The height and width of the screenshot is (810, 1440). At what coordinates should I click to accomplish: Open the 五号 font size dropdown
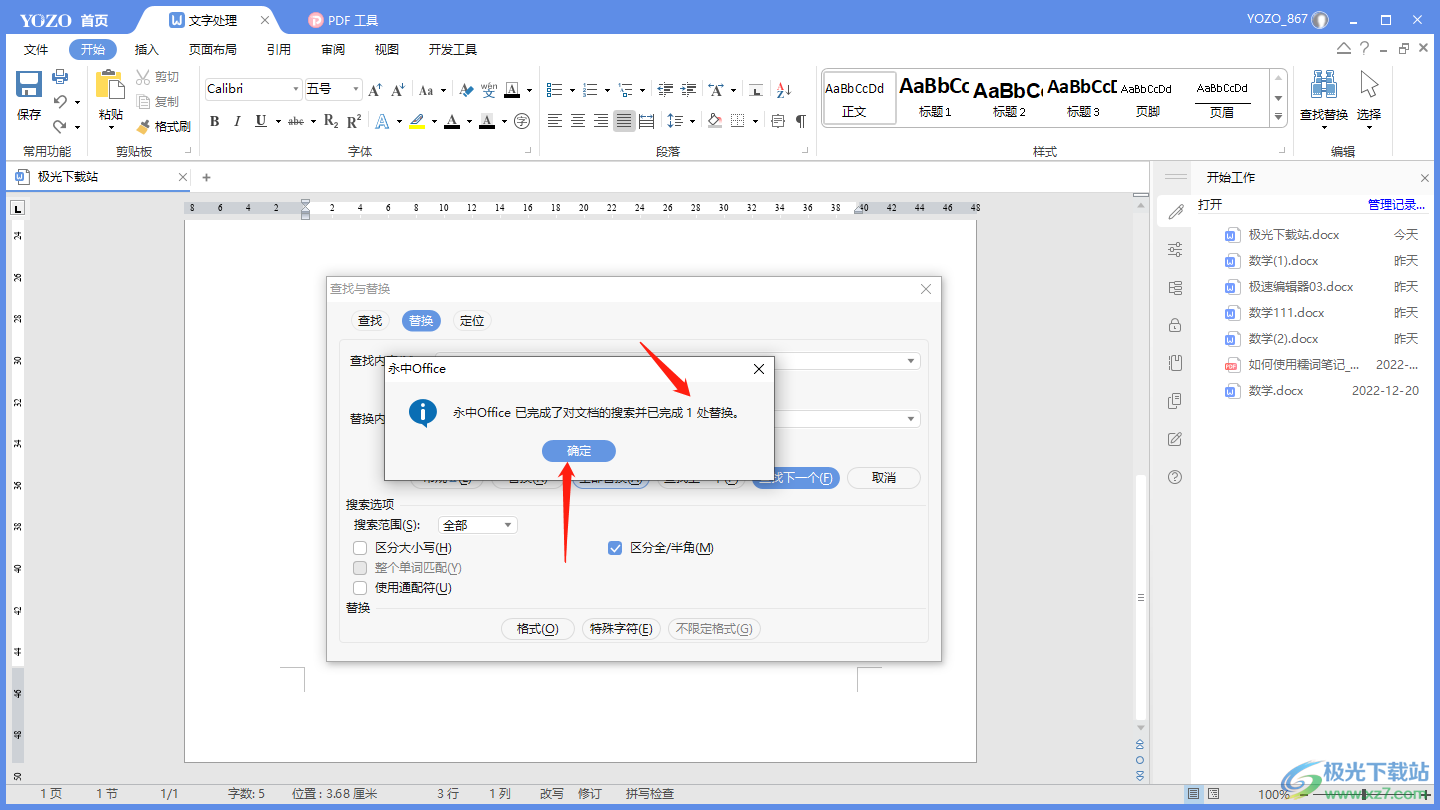coord(356,89)
